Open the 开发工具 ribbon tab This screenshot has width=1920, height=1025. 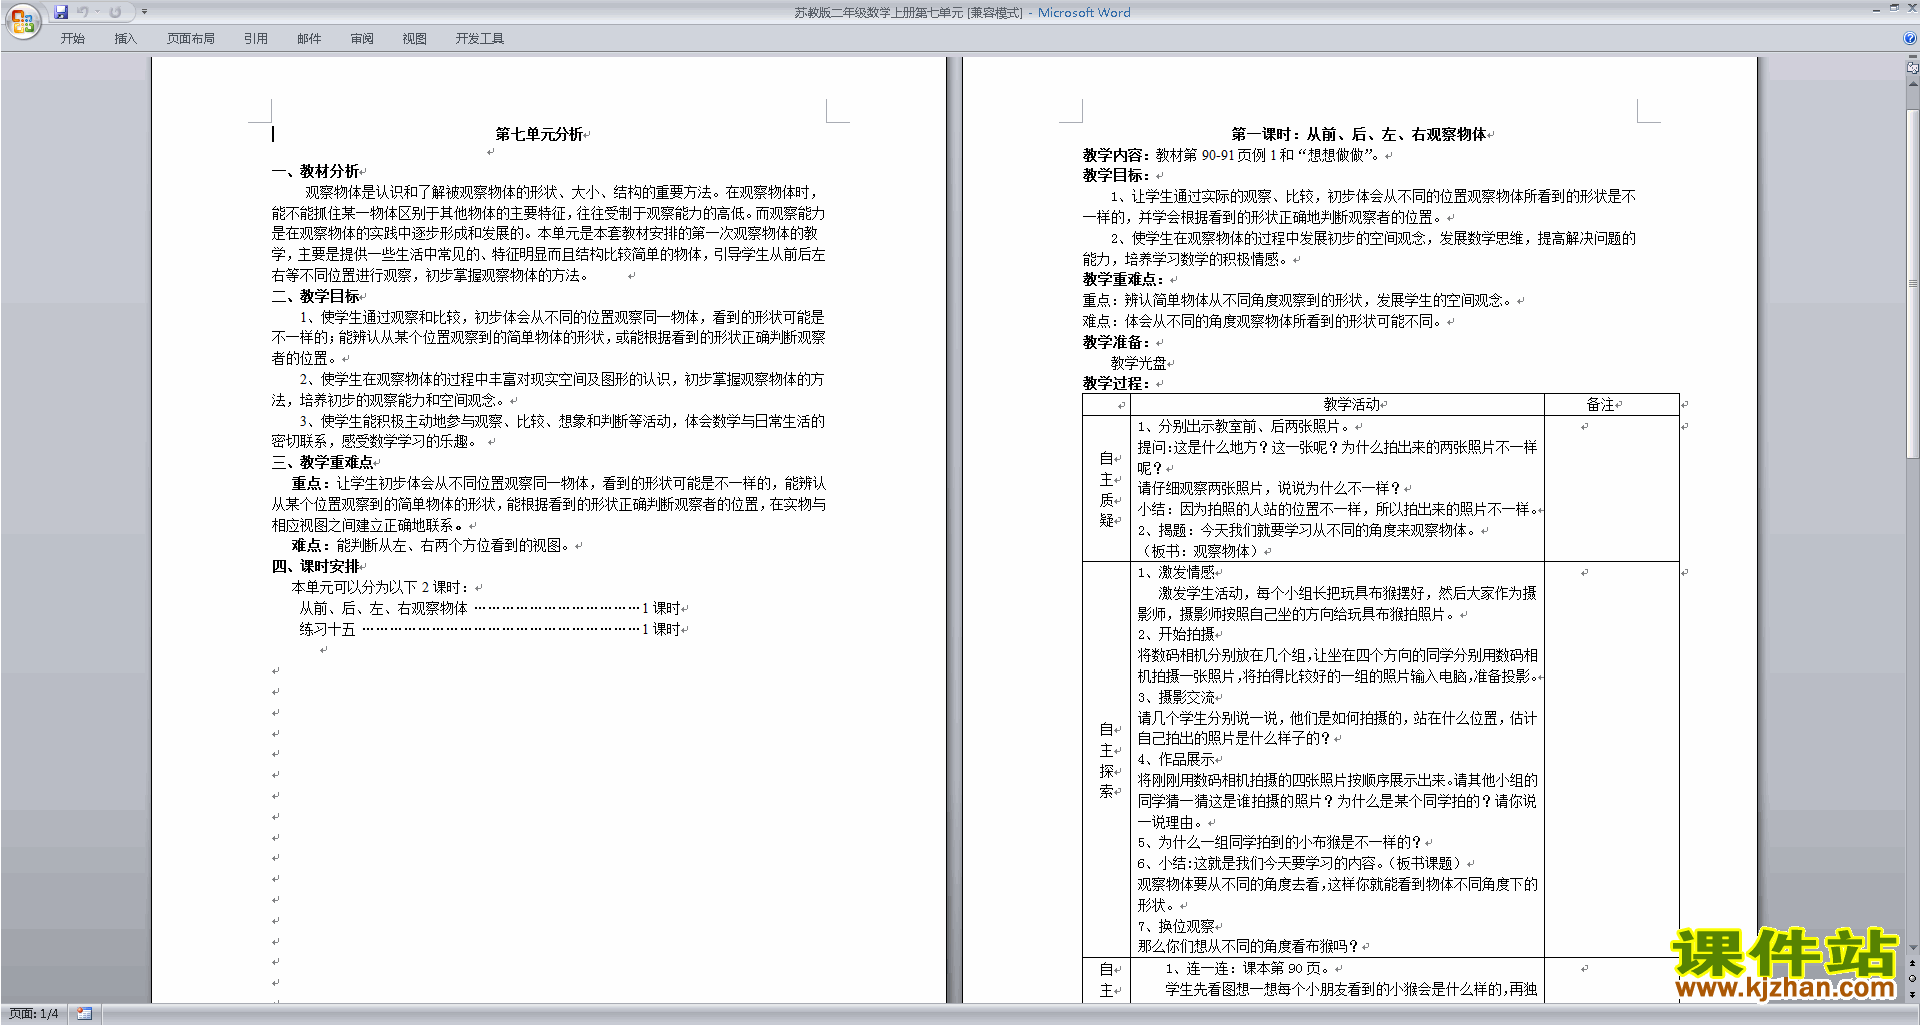tap(480, 39)
